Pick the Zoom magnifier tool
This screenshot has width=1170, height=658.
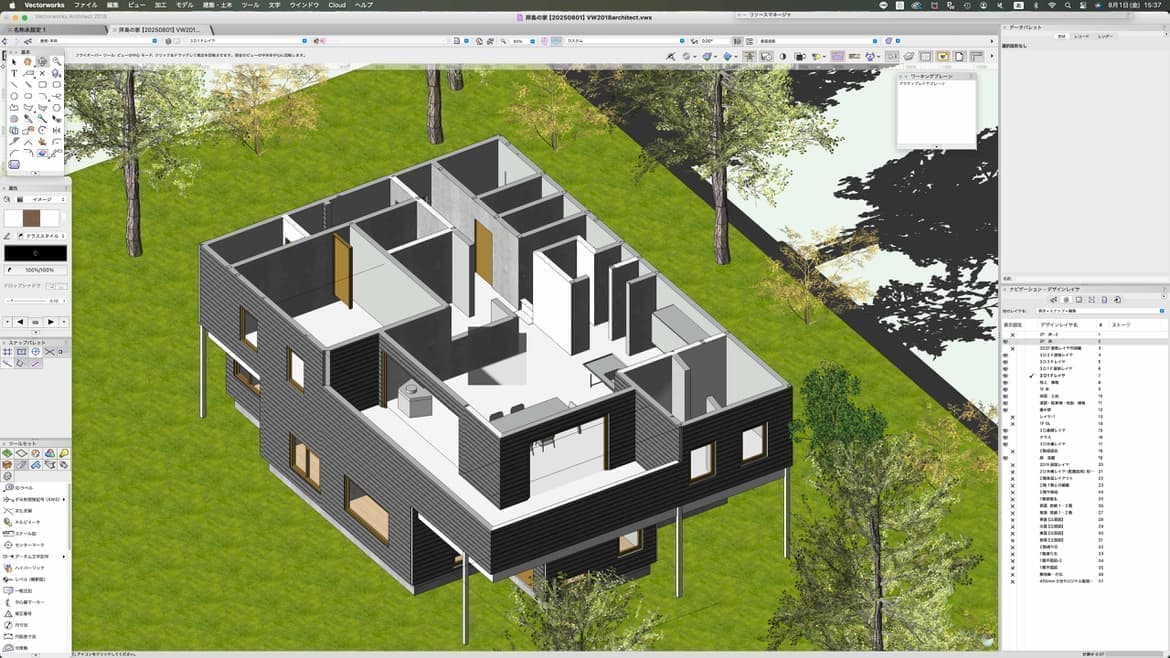[x=57, y=62]
